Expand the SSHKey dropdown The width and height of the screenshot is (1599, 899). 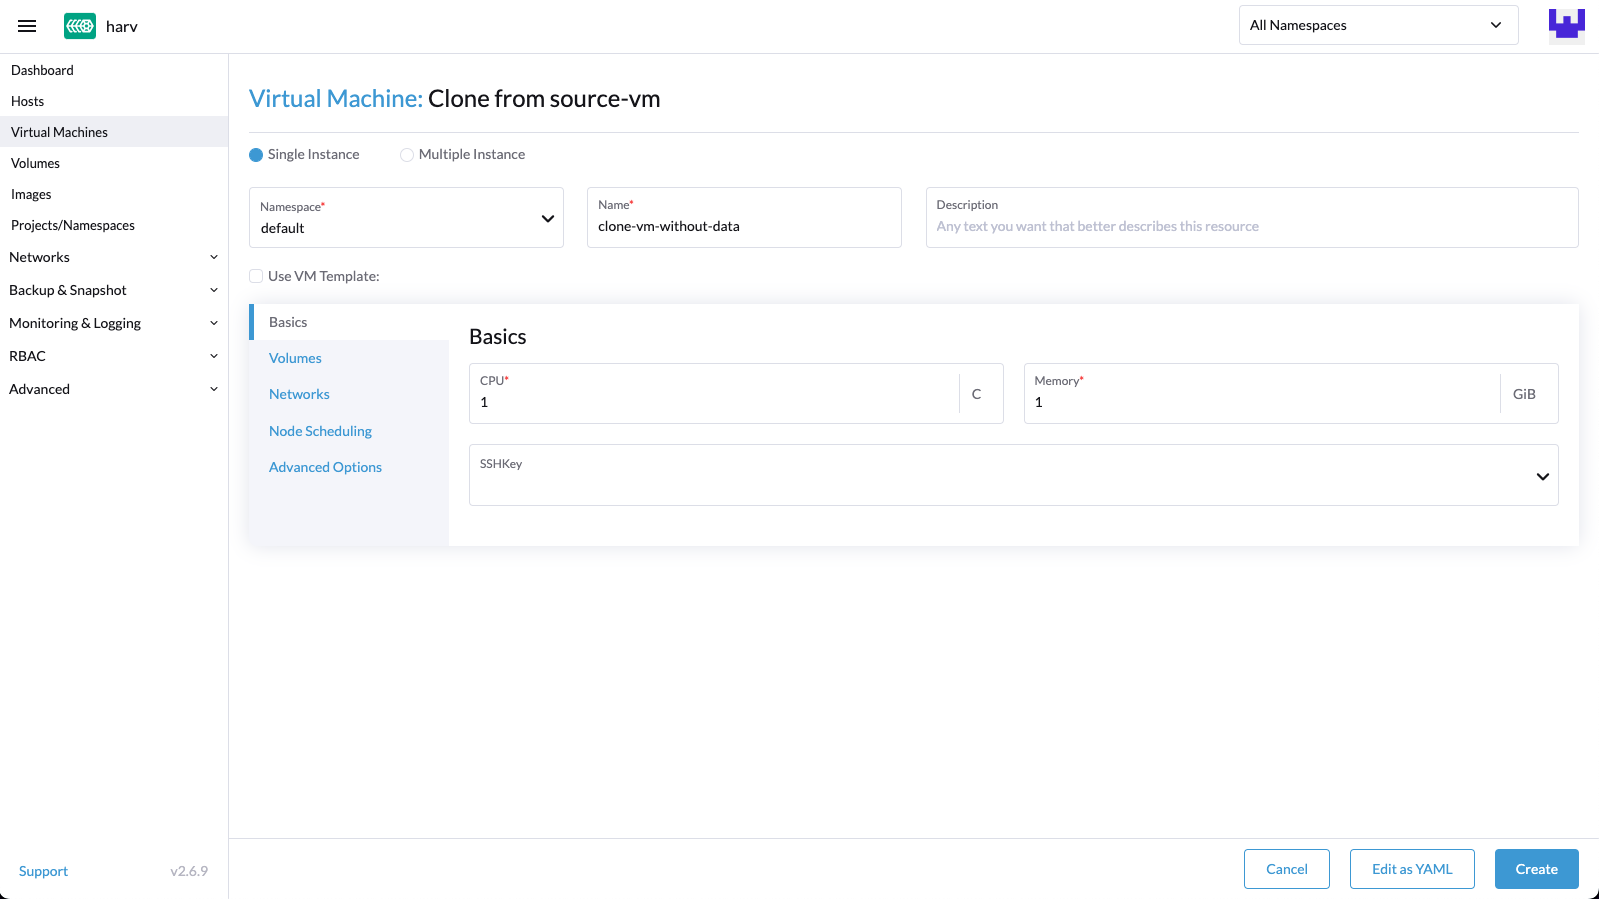[x=1012, y=476]
